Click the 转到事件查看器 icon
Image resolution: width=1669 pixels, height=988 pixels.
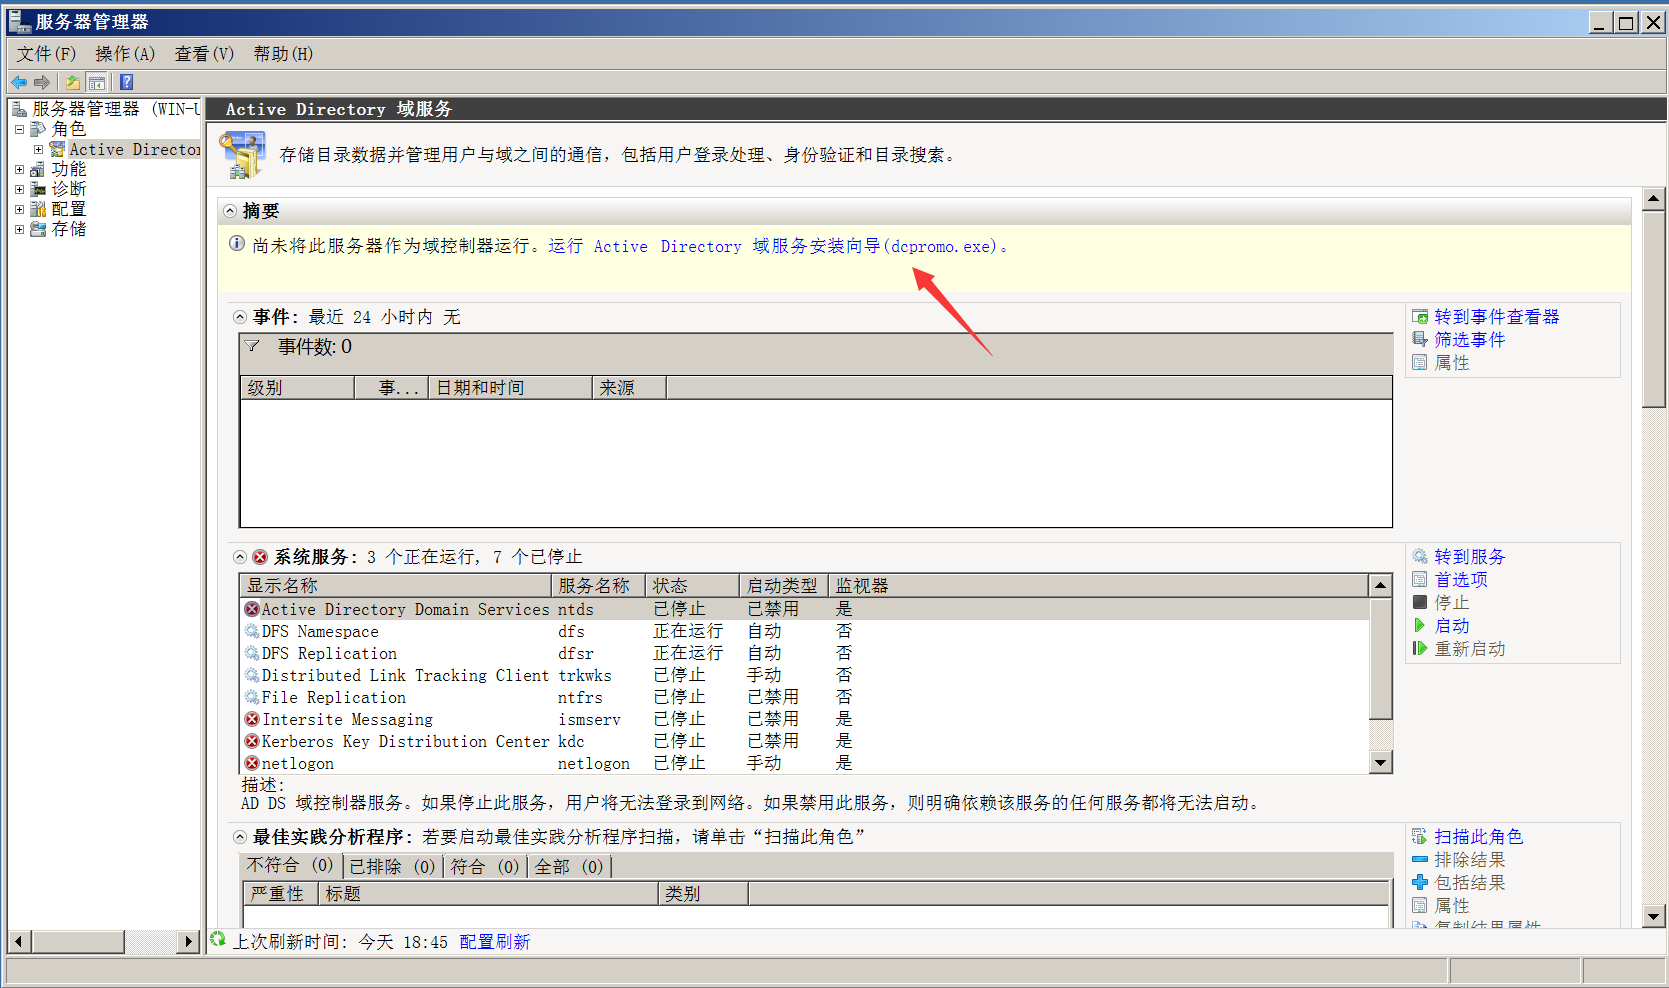[x=1420, y=317]
